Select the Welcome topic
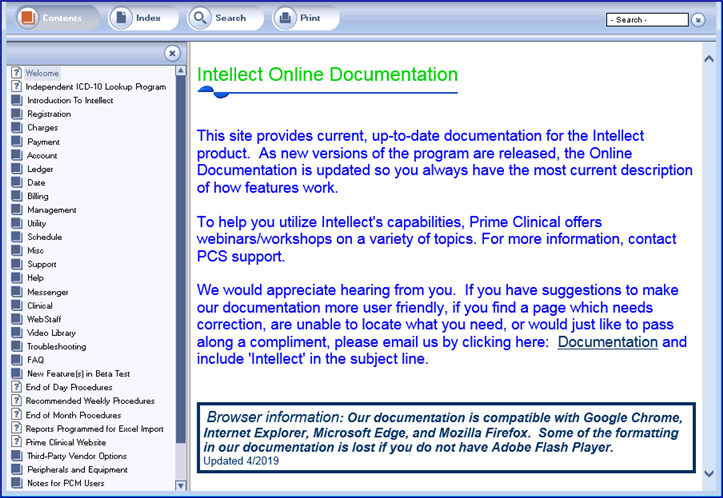Viewport: 723px width, 498px height. (x=42, y=73)
